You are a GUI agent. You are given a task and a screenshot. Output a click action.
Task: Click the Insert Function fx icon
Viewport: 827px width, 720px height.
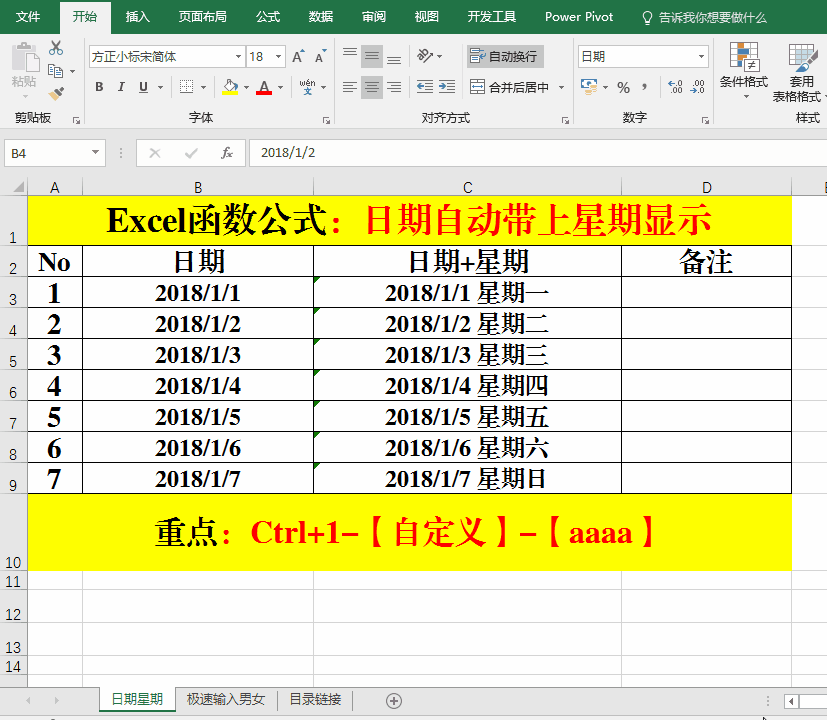coord(227,153)
